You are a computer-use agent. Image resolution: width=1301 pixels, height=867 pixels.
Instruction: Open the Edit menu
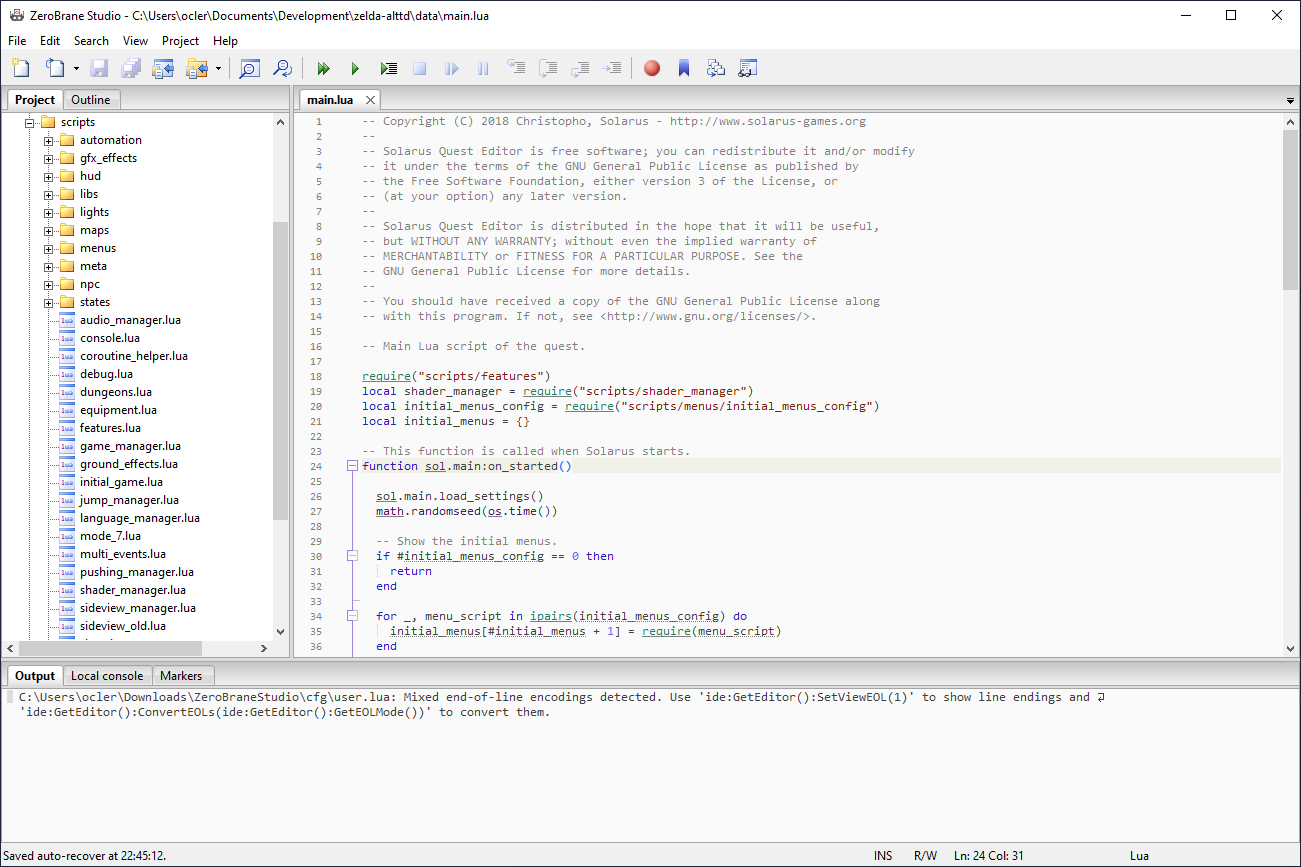50,41
